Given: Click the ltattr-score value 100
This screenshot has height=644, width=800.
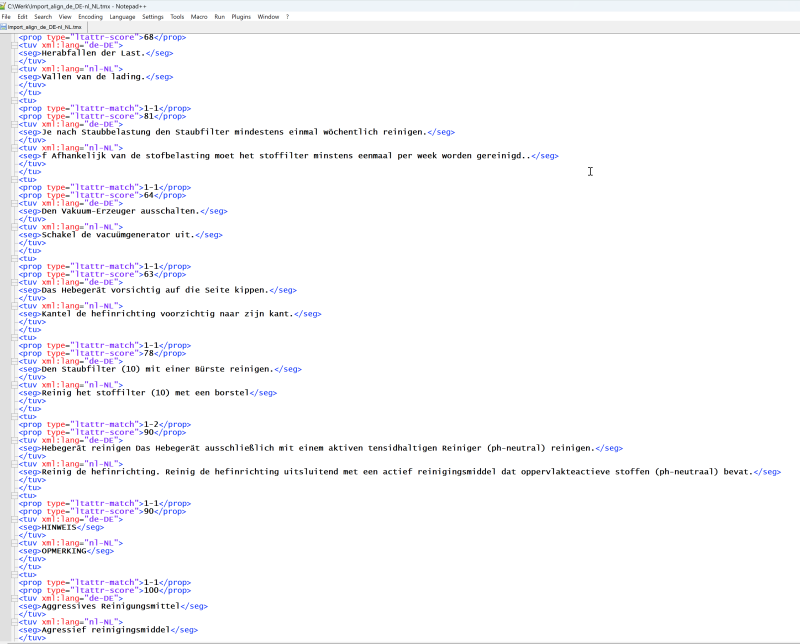Looking at the screenshot, I should 151,591.
